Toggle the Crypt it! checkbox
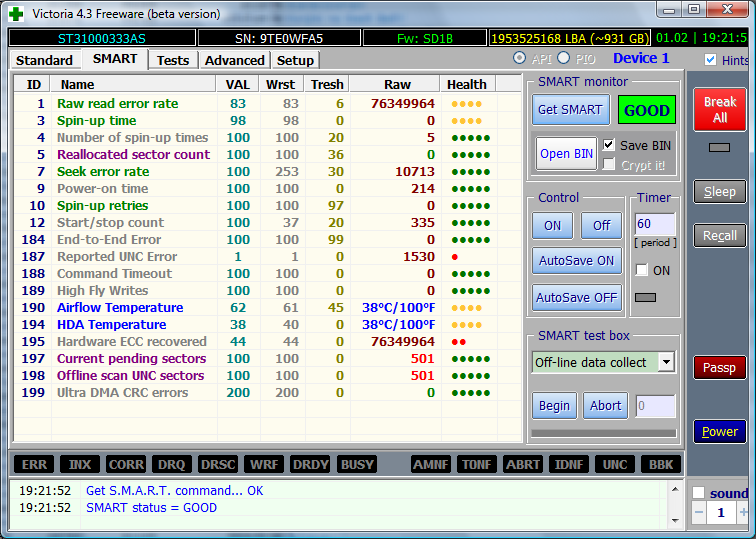756x539 pixels. 609,164
